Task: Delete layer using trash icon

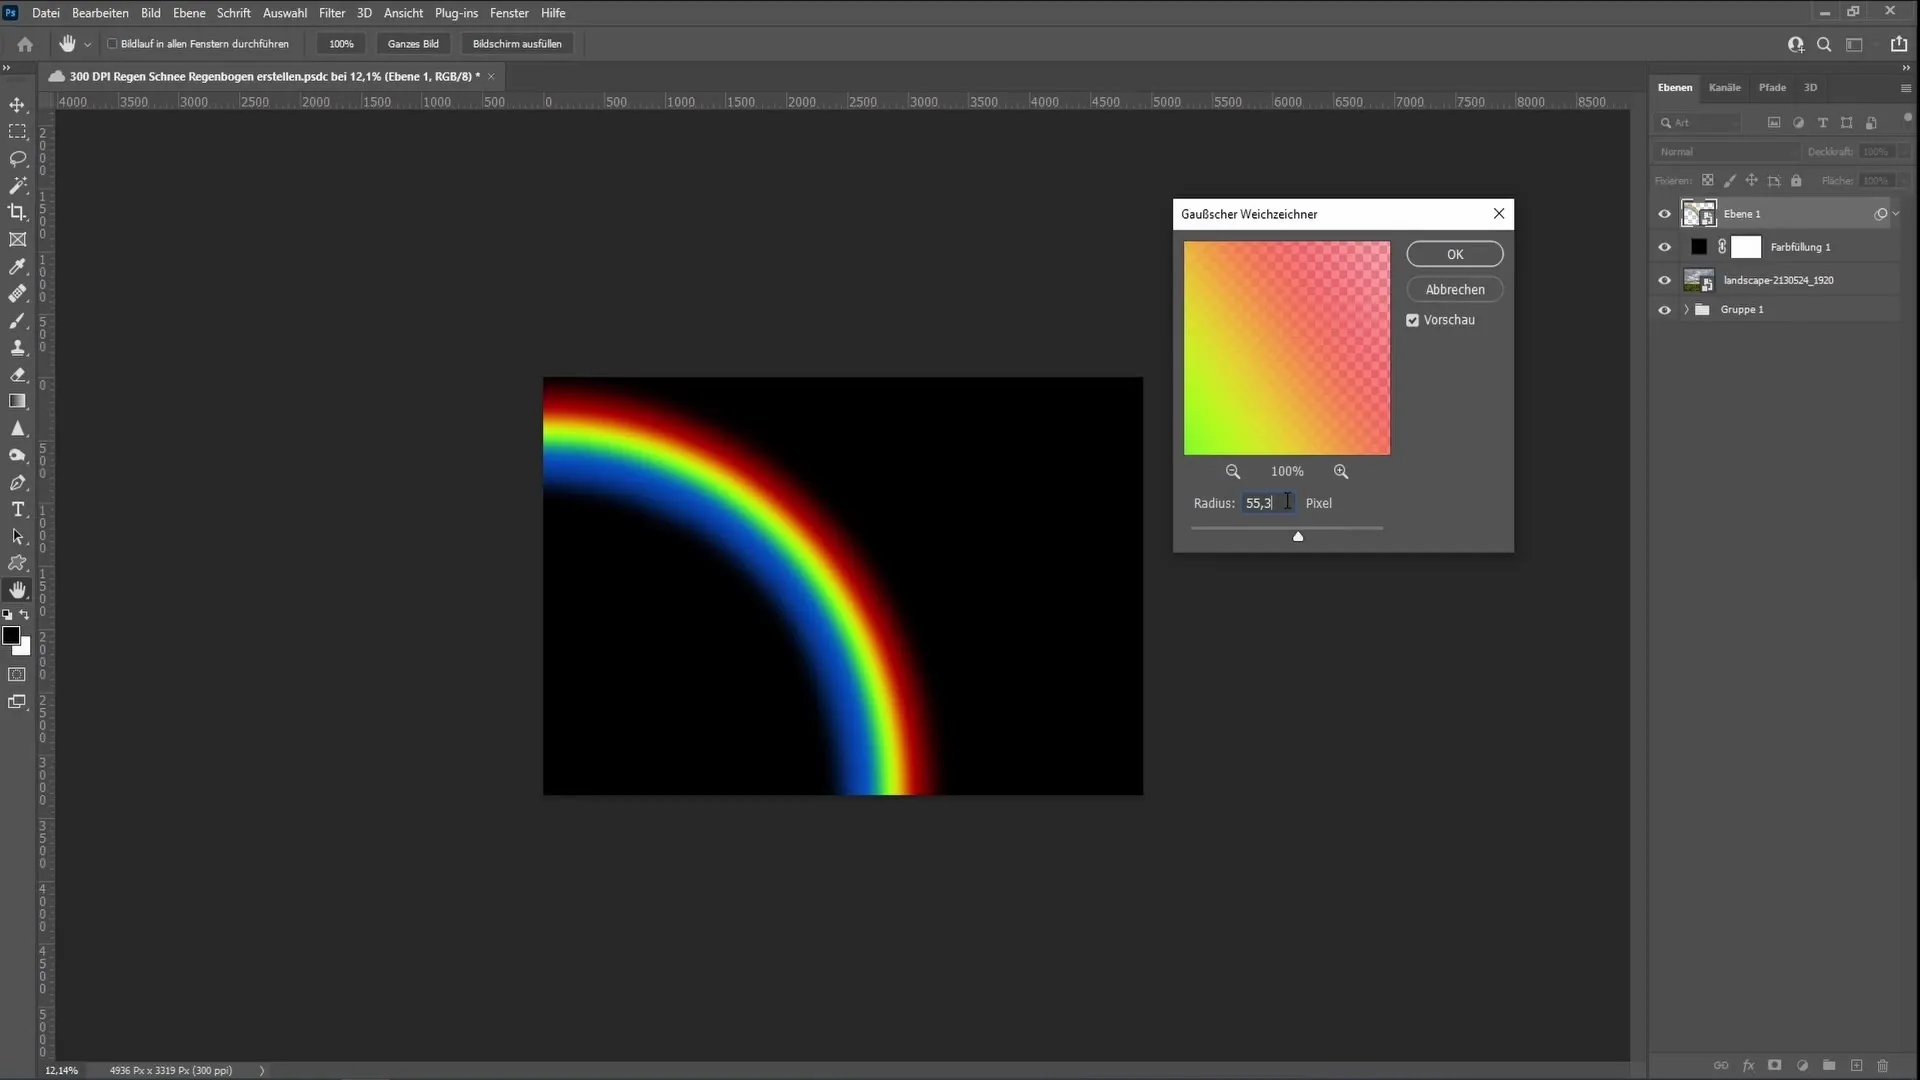Action: [x=1883, y=1066]
